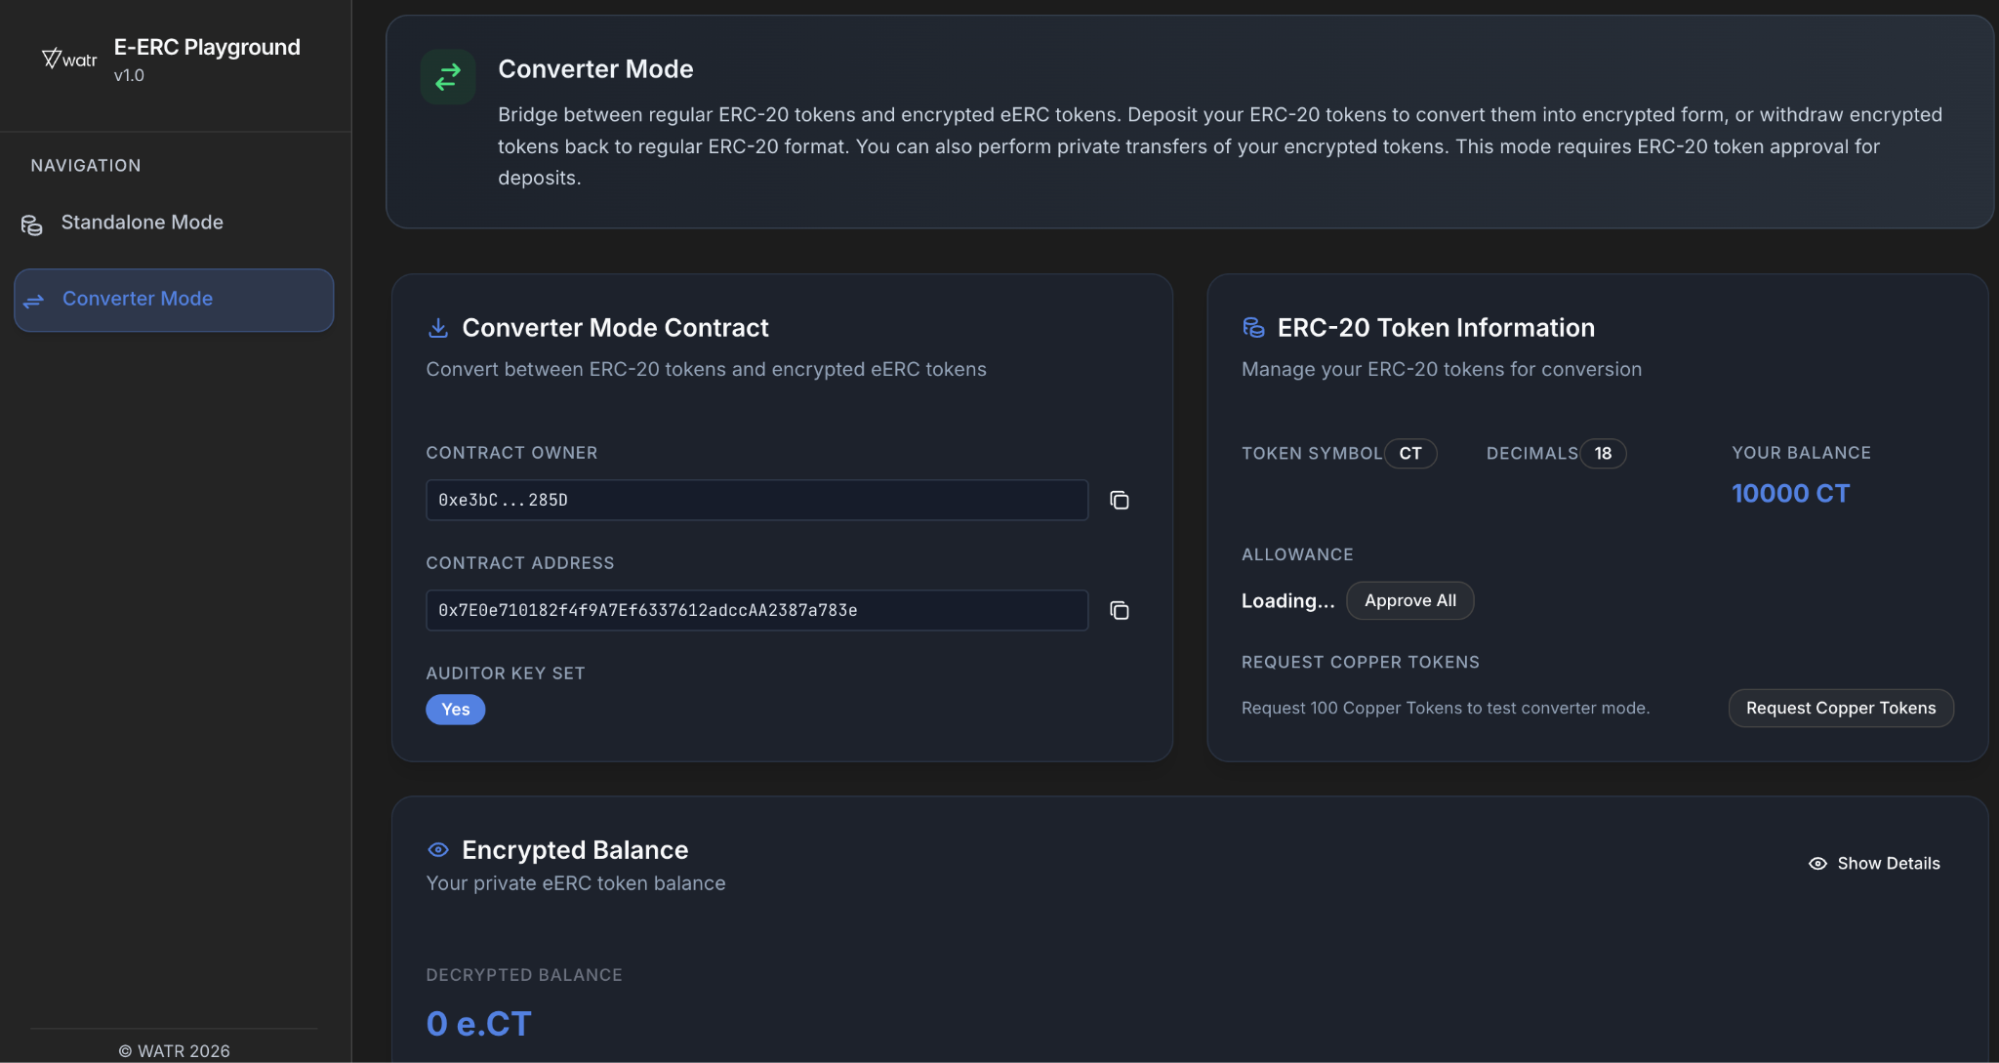Click the eye icon beside Encrypted Balance
The image size is (1999, 1063).
(437, 850)
